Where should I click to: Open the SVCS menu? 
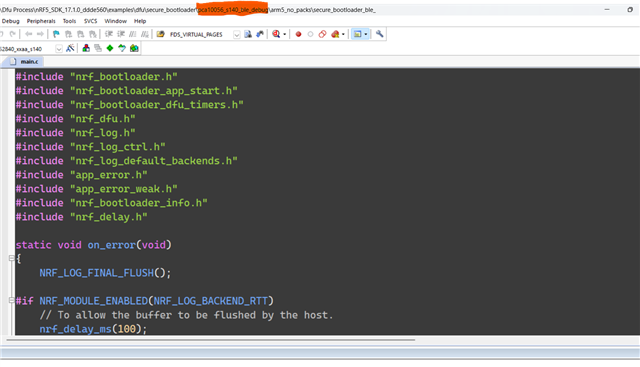coord(90,21)
